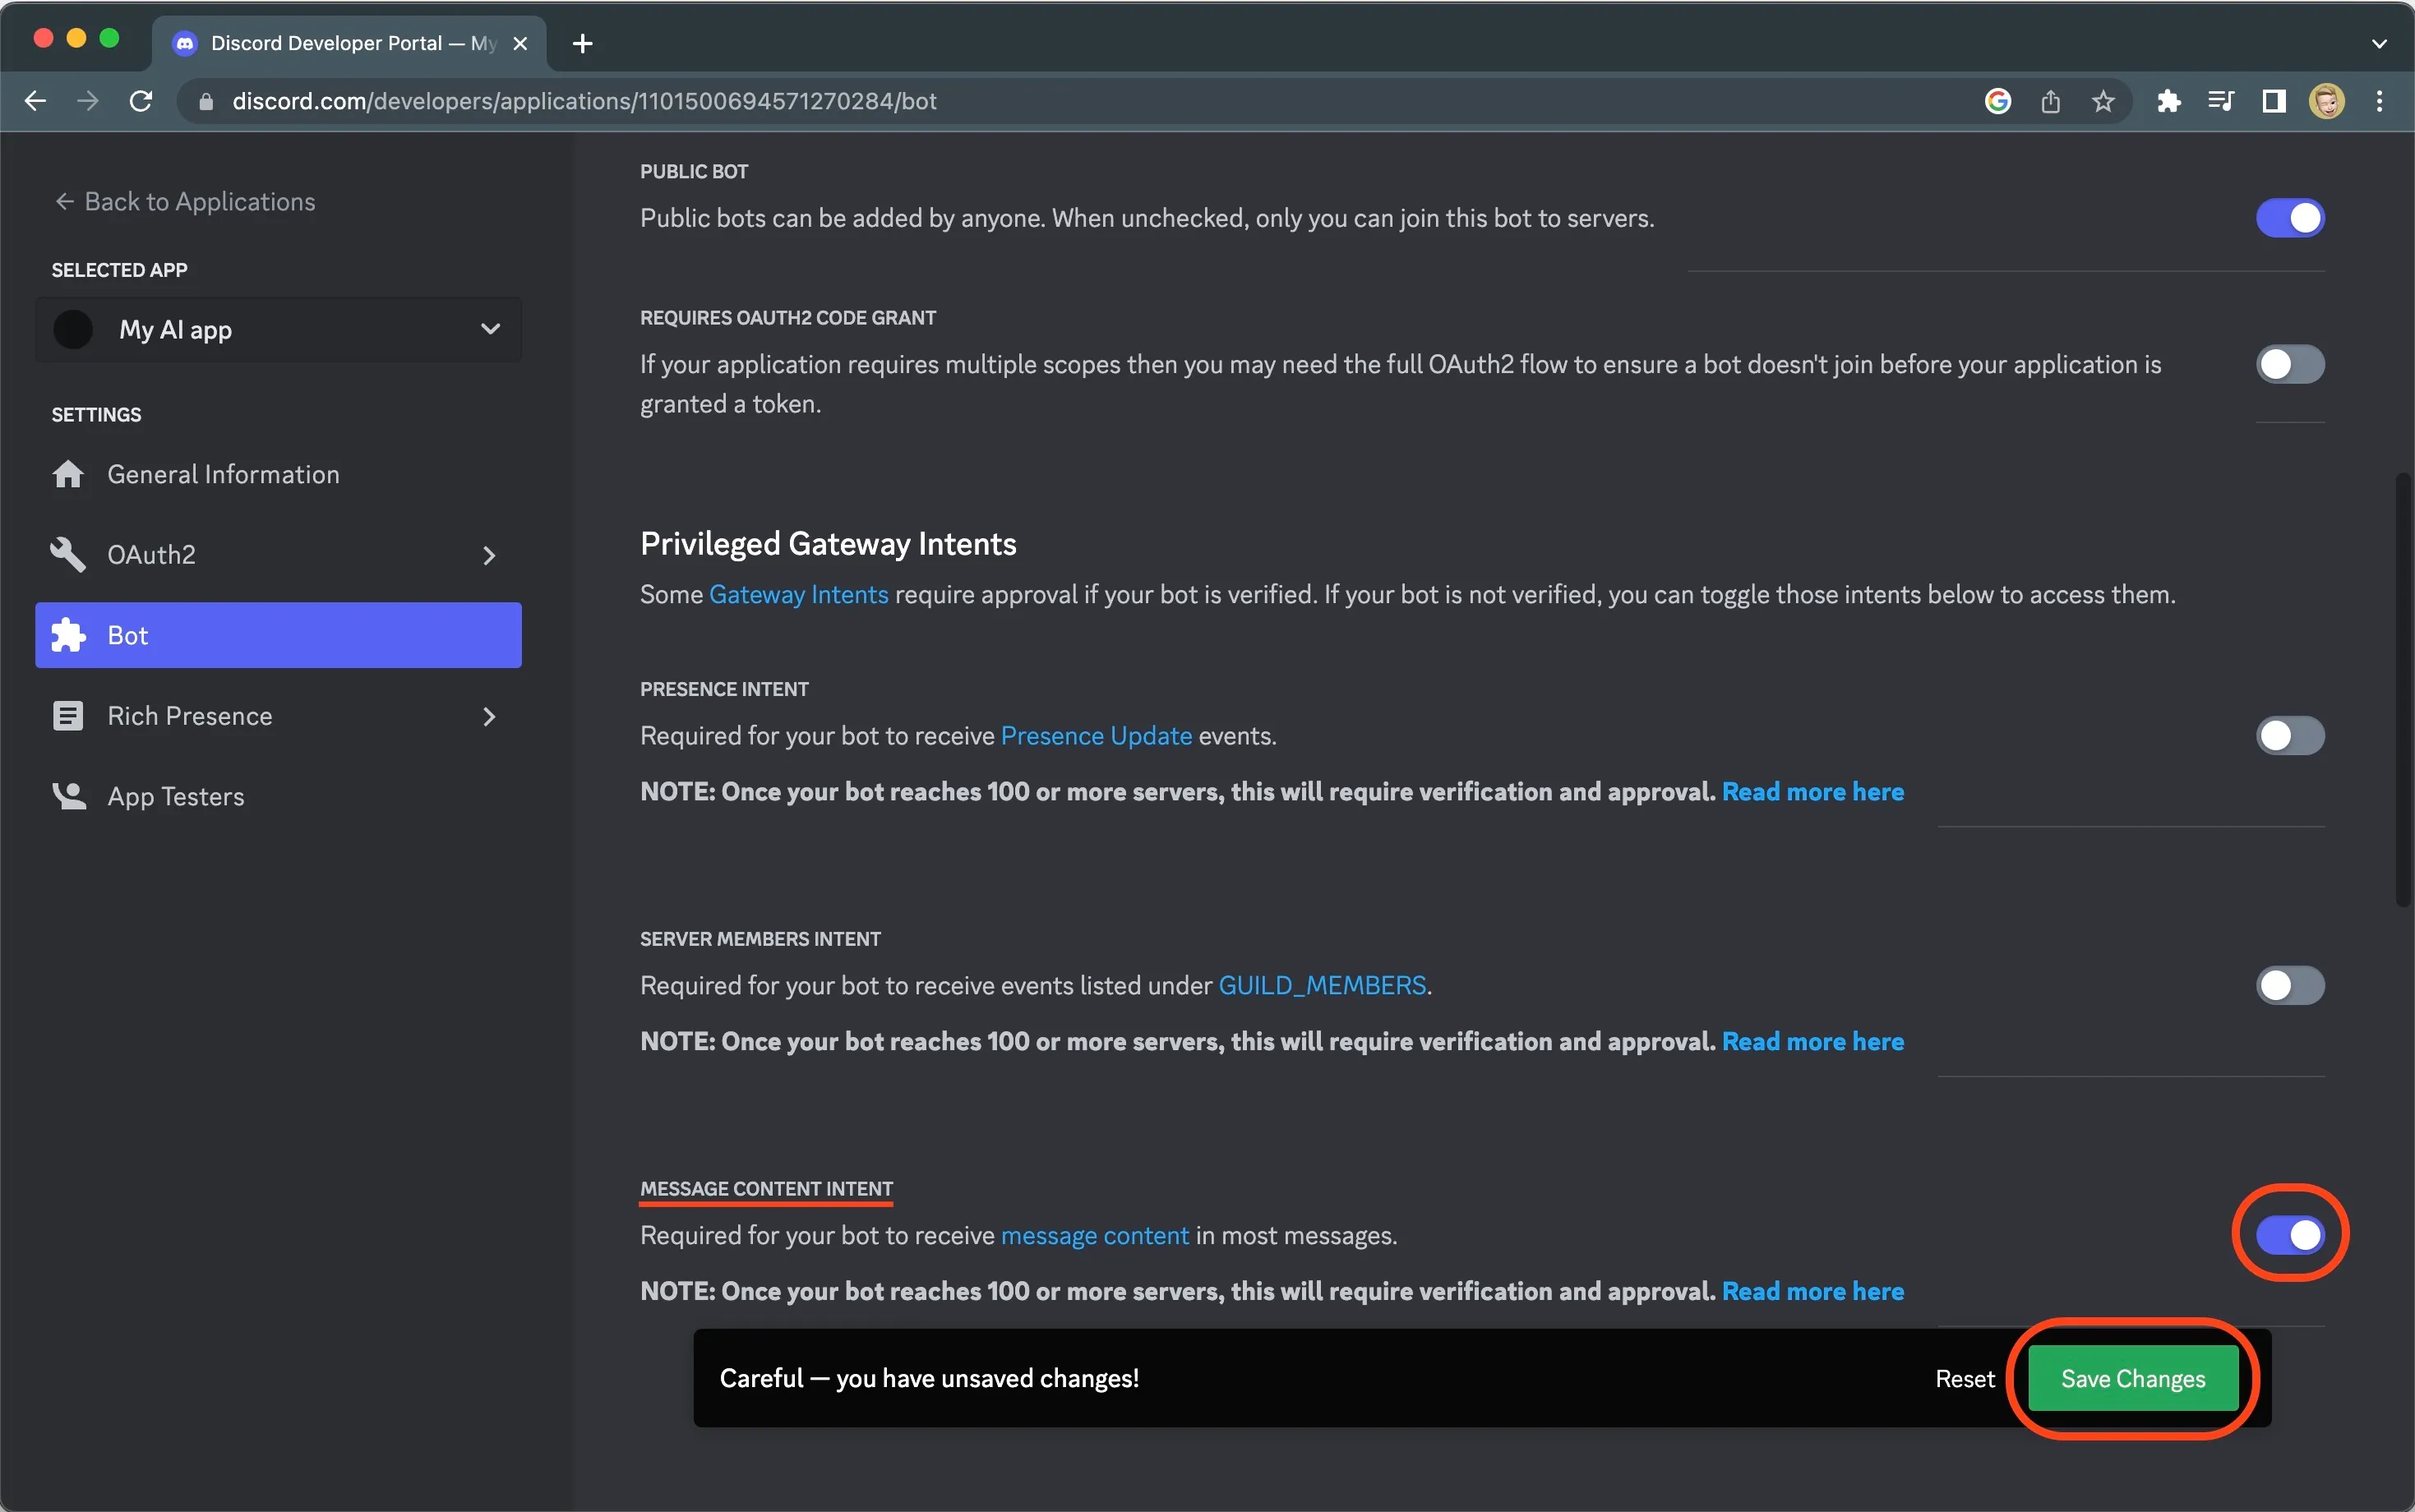This screenshot has width=2415, height=1512.
Task: Click Read more here under Presence Intent
Action: tap(1812, 792)
